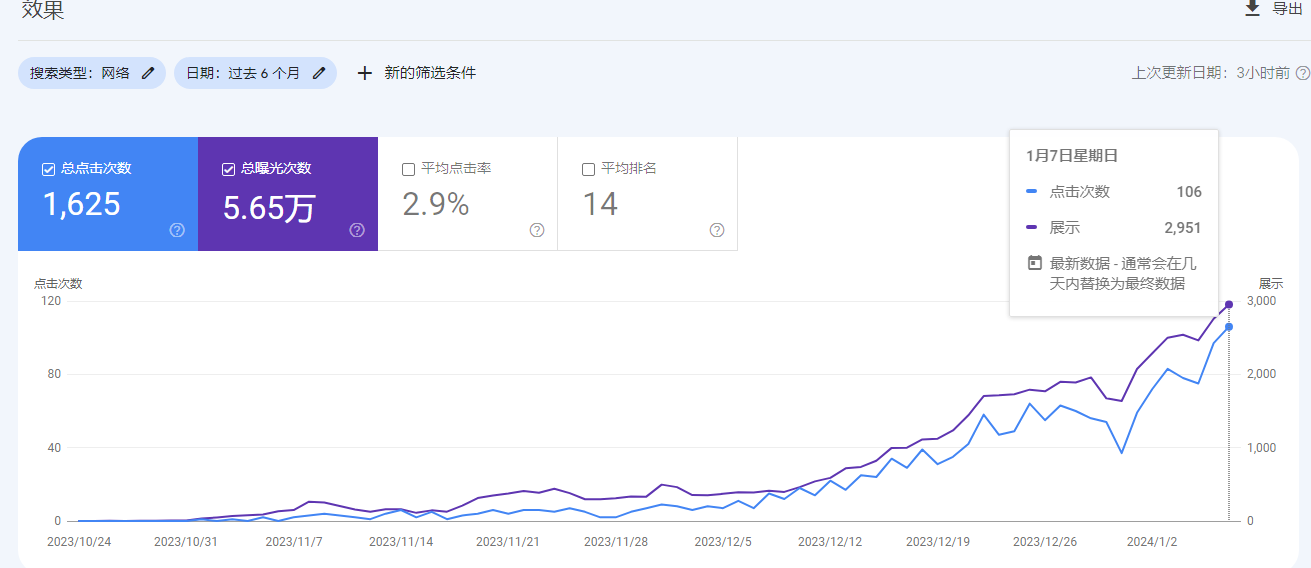Click pencil icon on search type chip
The image size is (1311, 568).
[x=148, y=73]
